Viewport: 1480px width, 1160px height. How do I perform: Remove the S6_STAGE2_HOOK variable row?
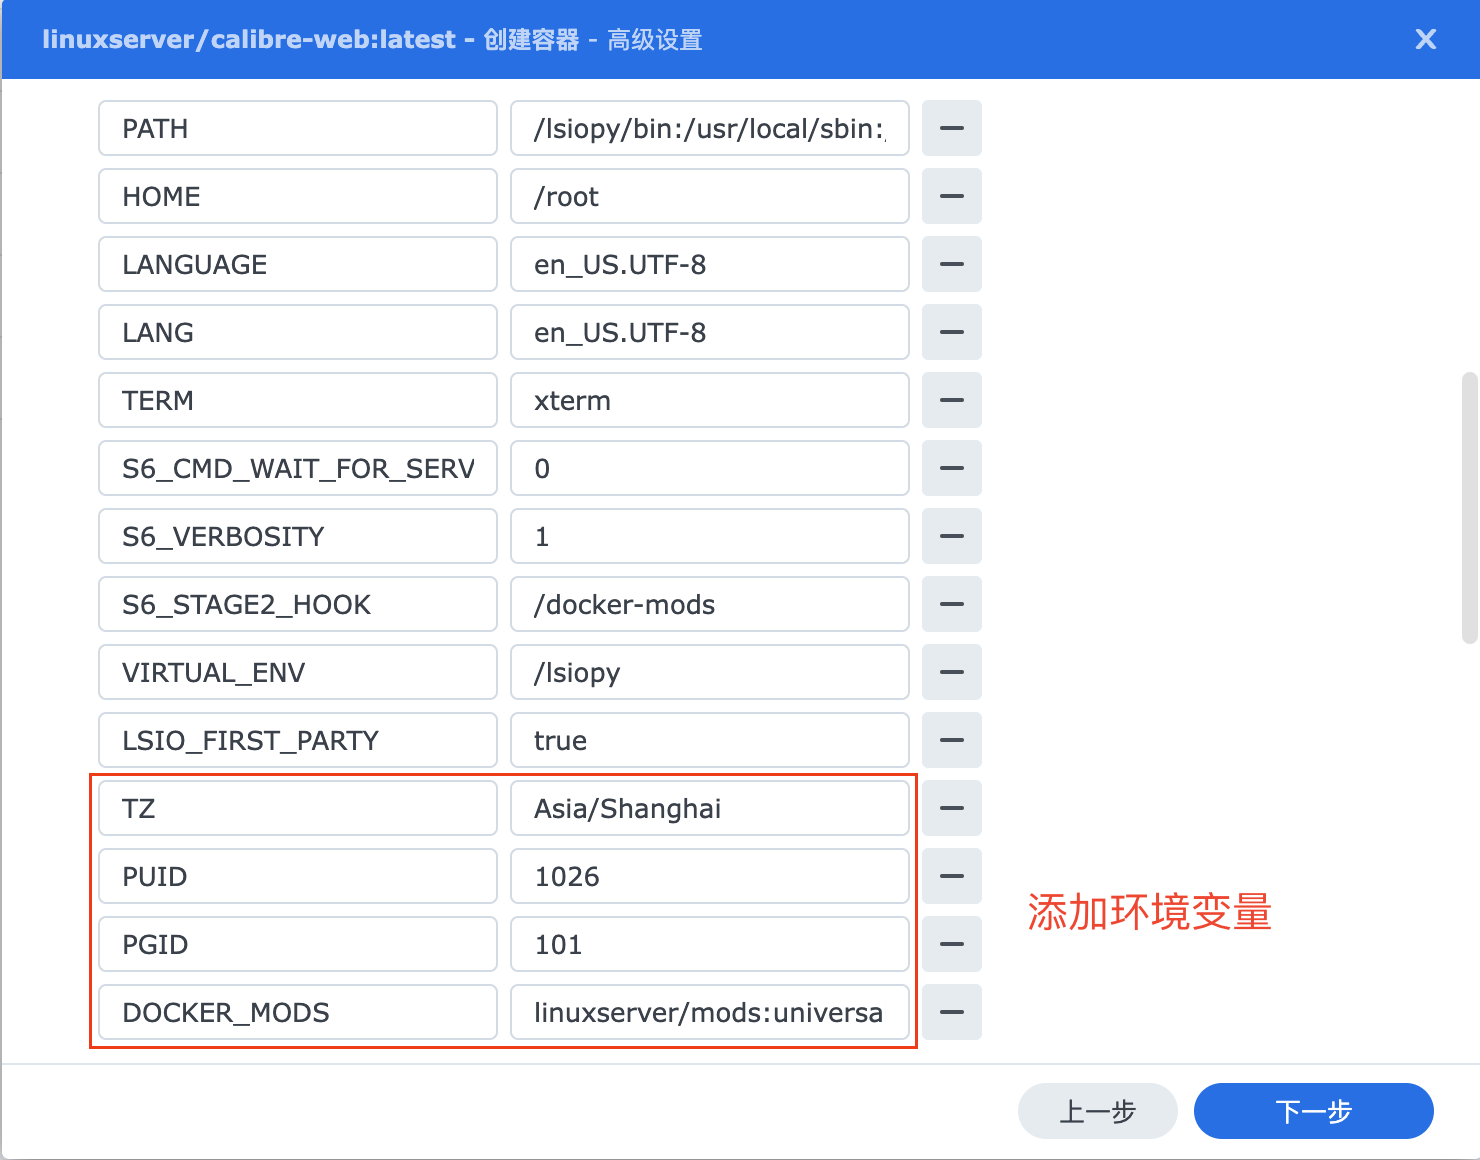(952, 604)
